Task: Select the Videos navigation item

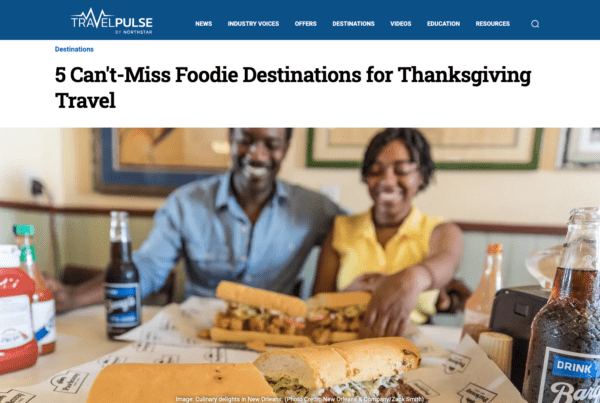Action: pos(401,24)
